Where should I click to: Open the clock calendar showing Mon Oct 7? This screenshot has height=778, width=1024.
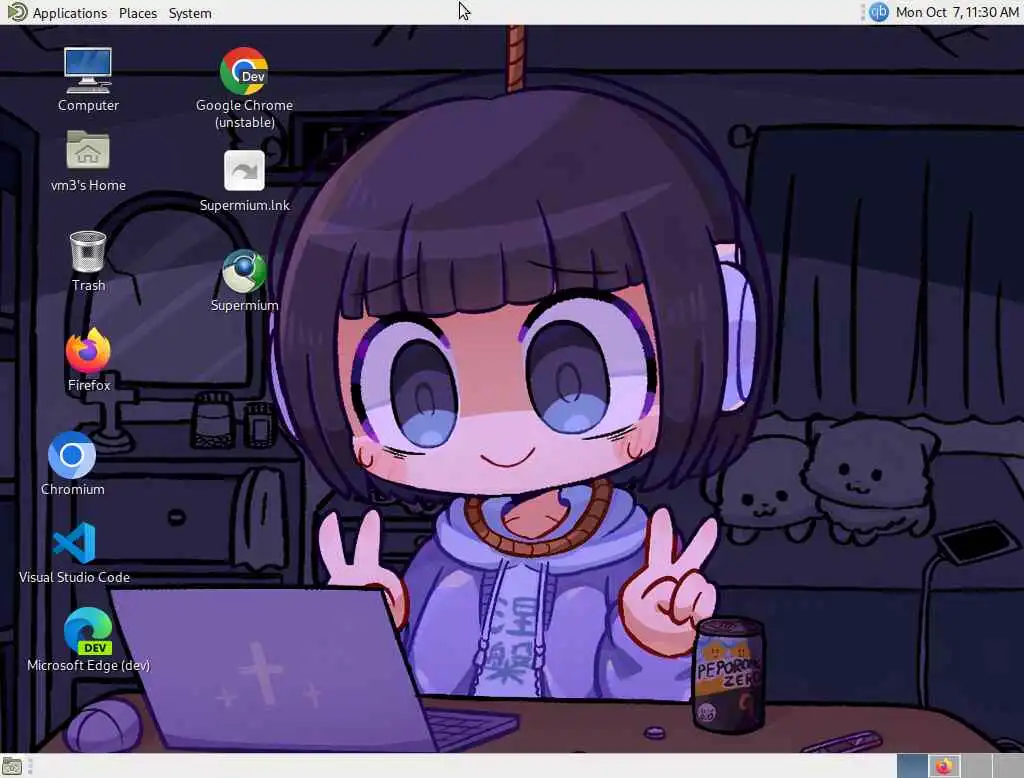point(957,12)
